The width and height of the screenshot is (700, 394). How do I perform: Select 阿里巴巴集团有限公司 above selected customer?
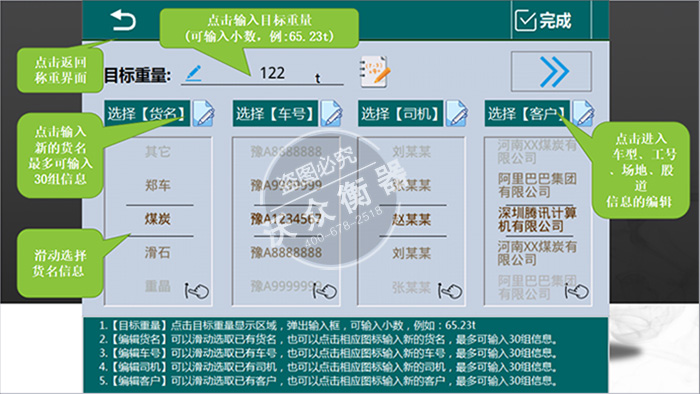(x=537, y=185)
